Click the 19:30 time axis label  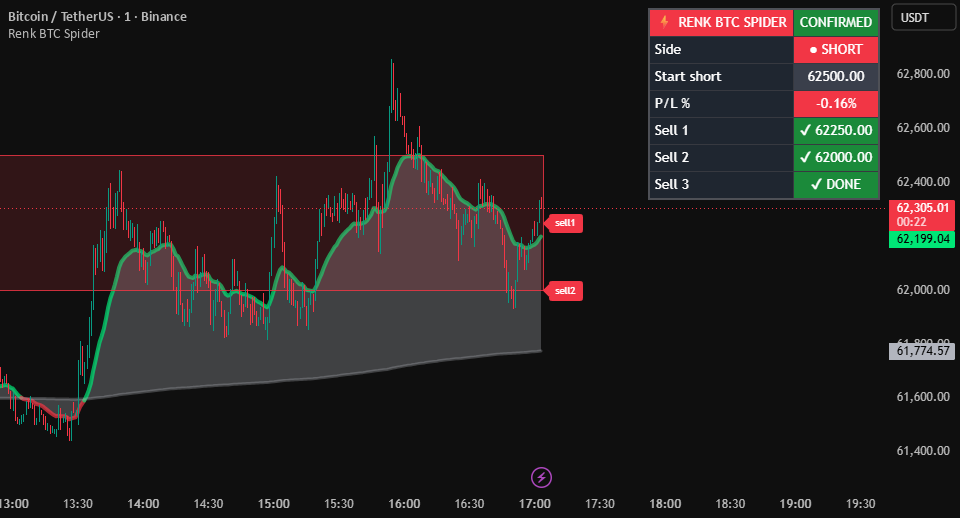point(860,504)
